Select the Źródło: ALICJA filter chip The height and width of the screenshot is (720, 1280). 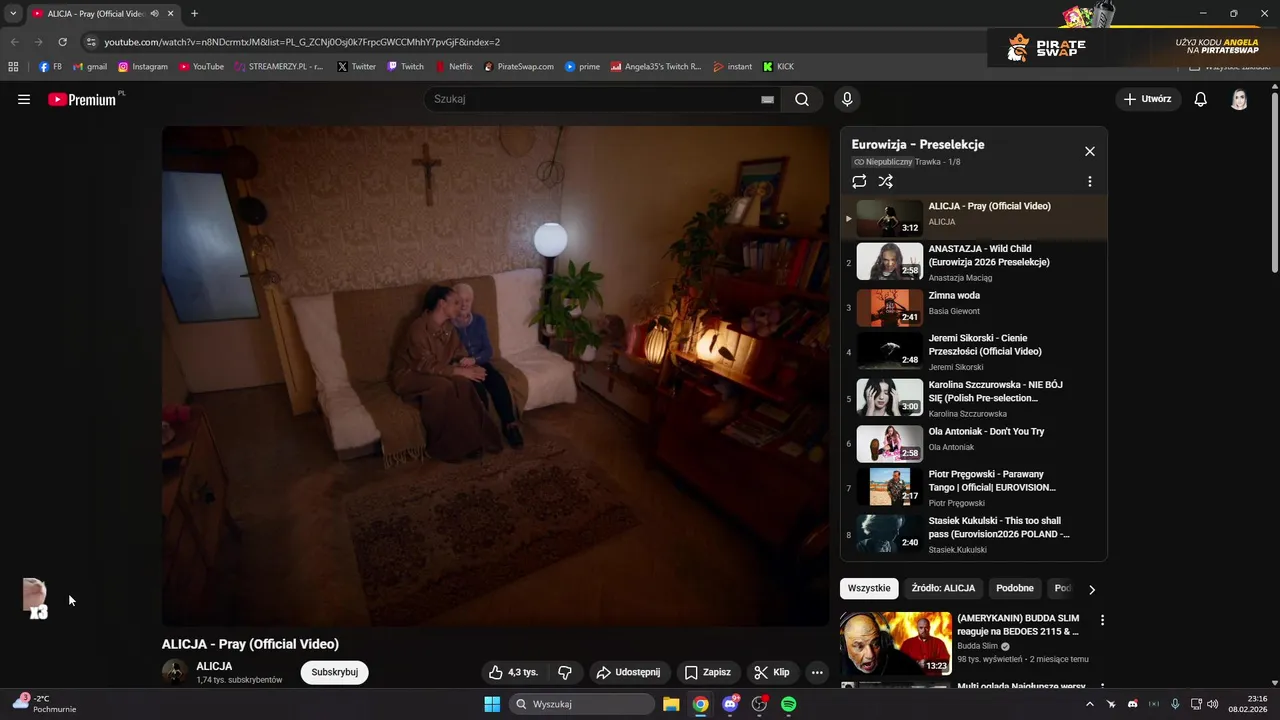click(x=943, y=588)
